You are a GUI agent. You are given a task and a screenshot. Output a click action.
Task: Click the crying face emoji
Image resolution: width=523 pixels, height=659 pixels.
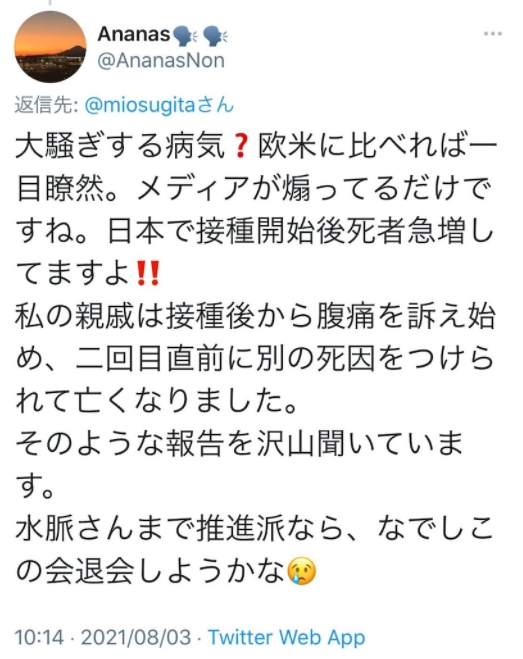301,570
